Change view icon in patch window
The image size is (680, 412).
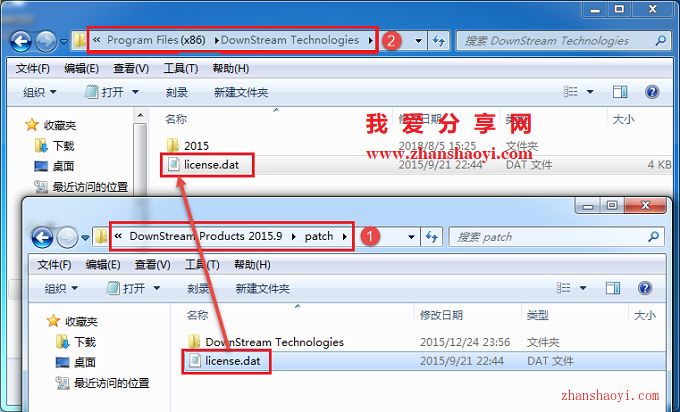(x=564, y=288)
